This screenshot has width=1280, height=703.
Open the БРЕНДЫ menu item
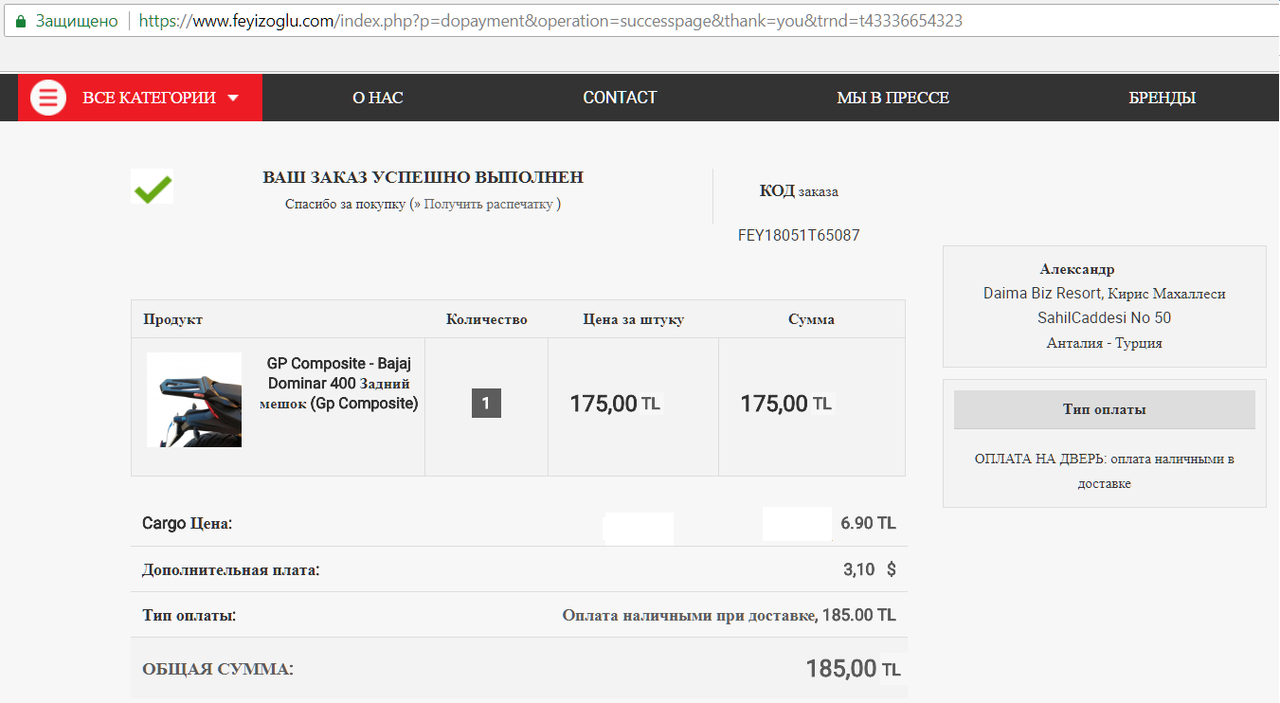click(x=1162, y=98)
